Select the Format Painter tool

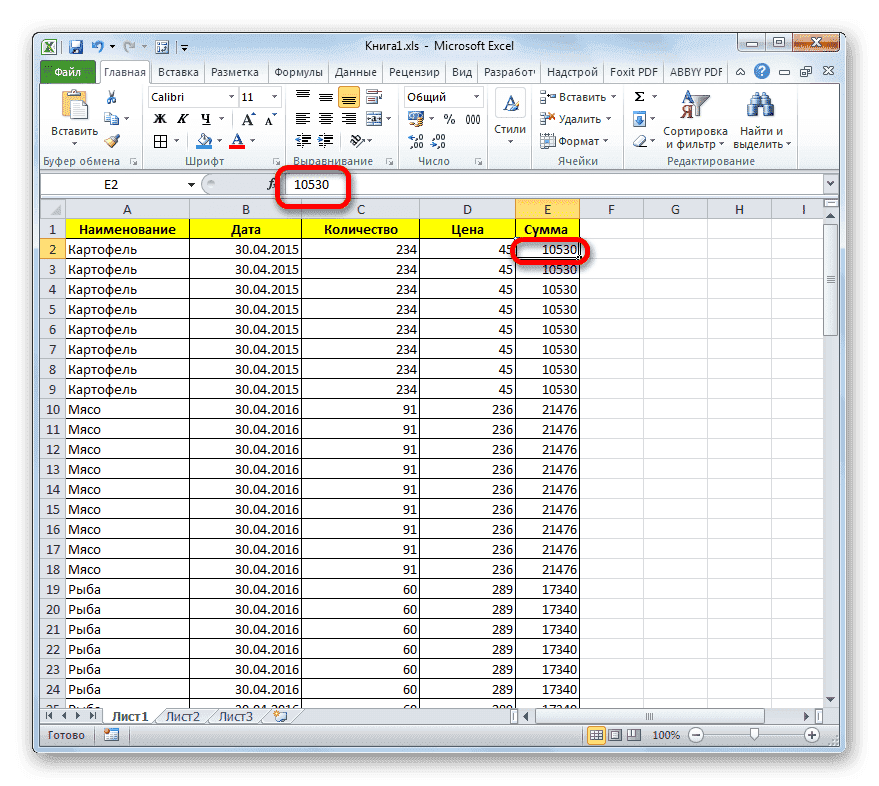114,143
